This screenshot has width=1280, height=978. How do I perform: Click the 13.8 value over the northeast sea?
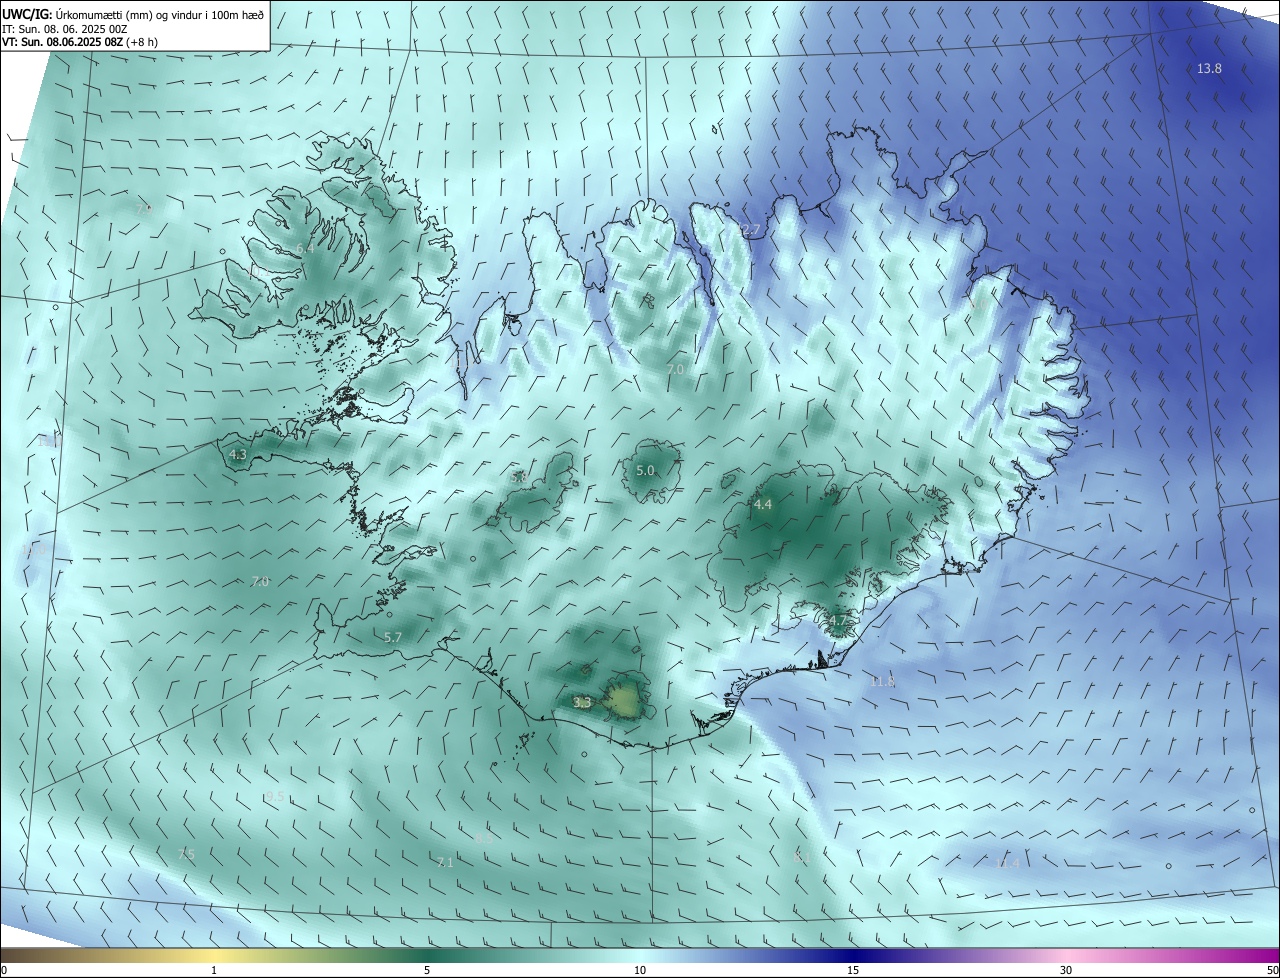[1209, 68]
